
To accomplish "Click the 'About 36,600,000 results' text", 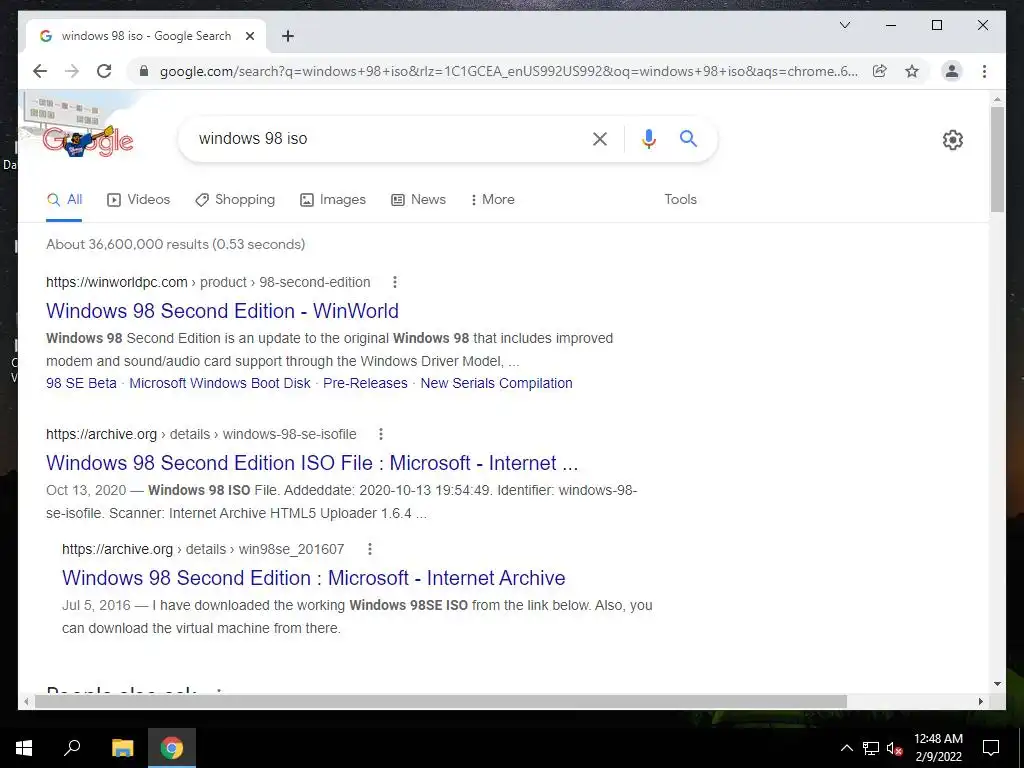I will click(x=175, y=244).
